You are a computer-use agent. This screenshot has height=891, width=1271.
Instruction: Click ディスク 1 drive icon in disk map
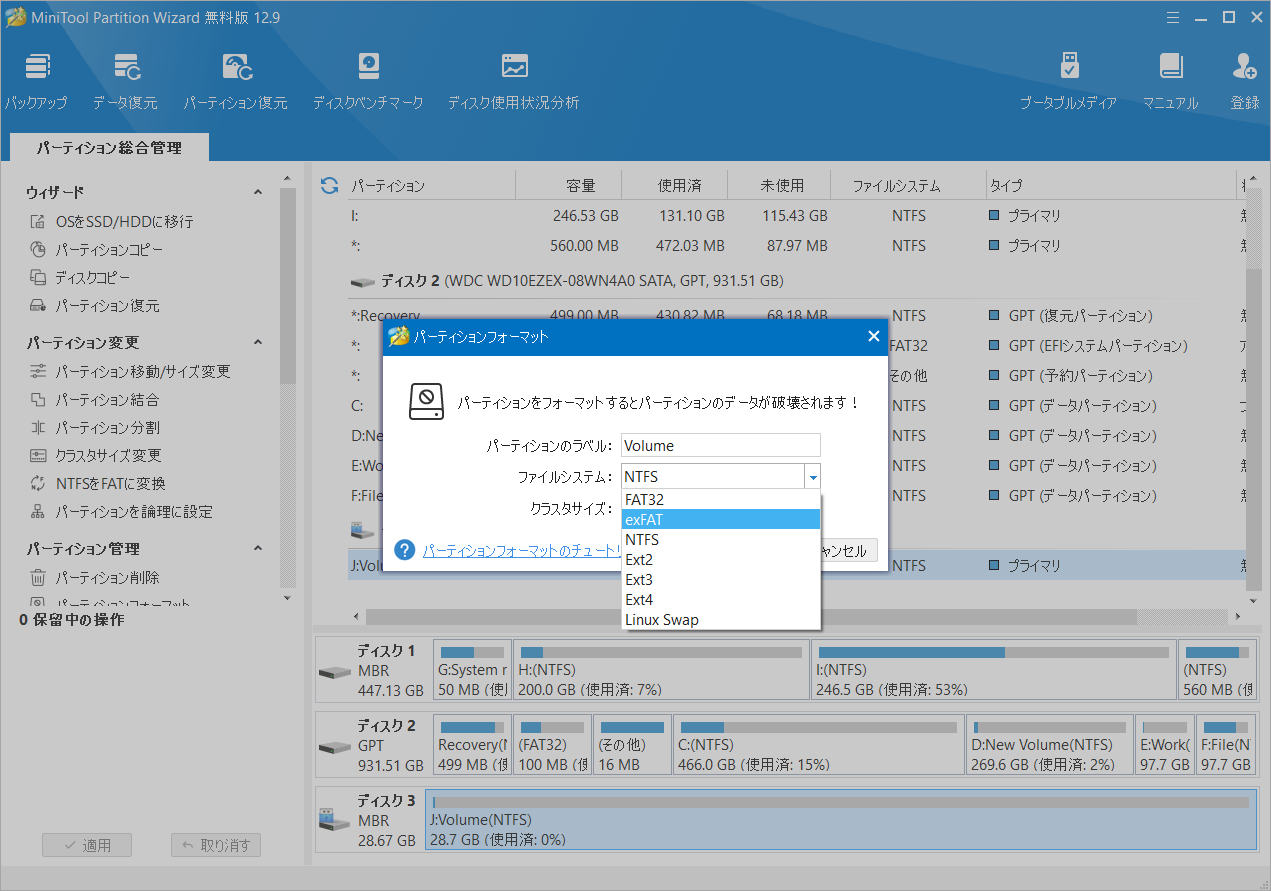[x=334, y=672]
